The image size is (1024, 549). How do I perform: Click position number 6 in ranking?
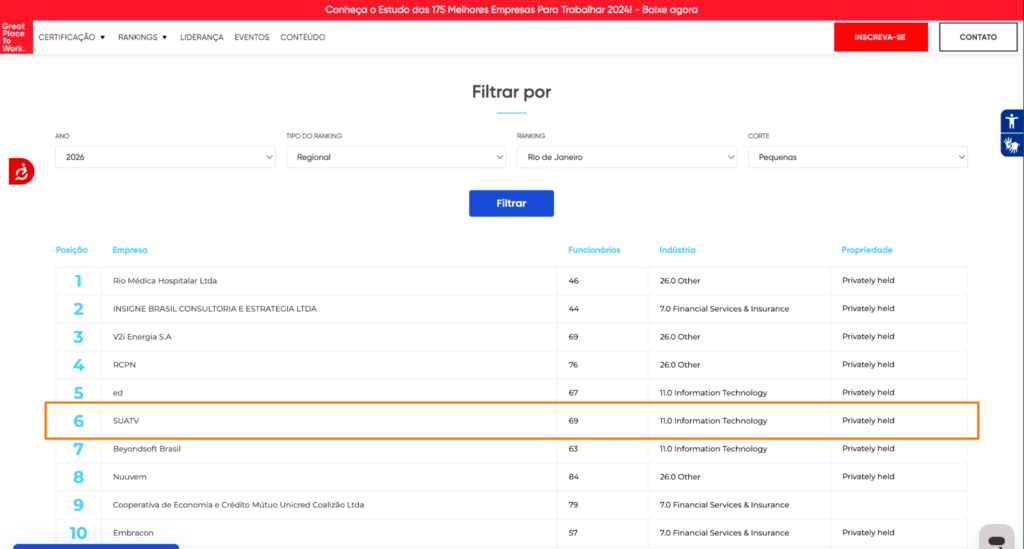(x=78, y=421)
